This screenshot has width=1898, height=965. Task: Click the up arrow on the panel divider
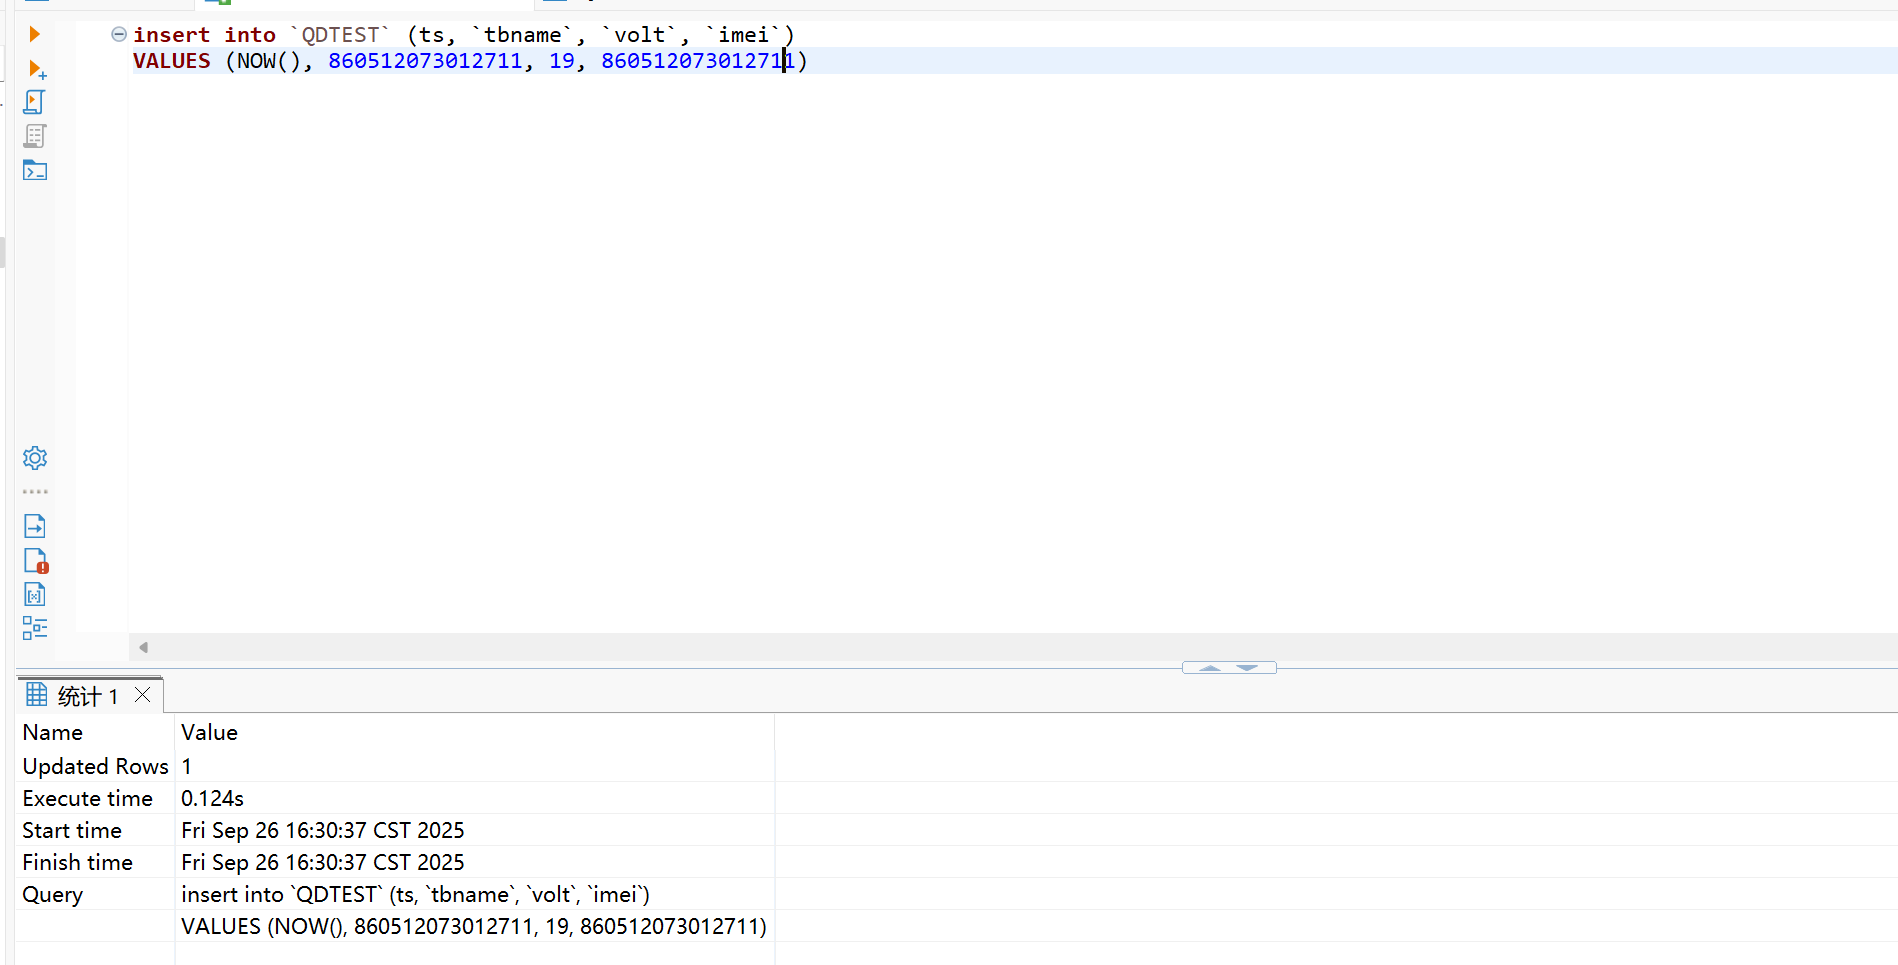pos(1210,668)
